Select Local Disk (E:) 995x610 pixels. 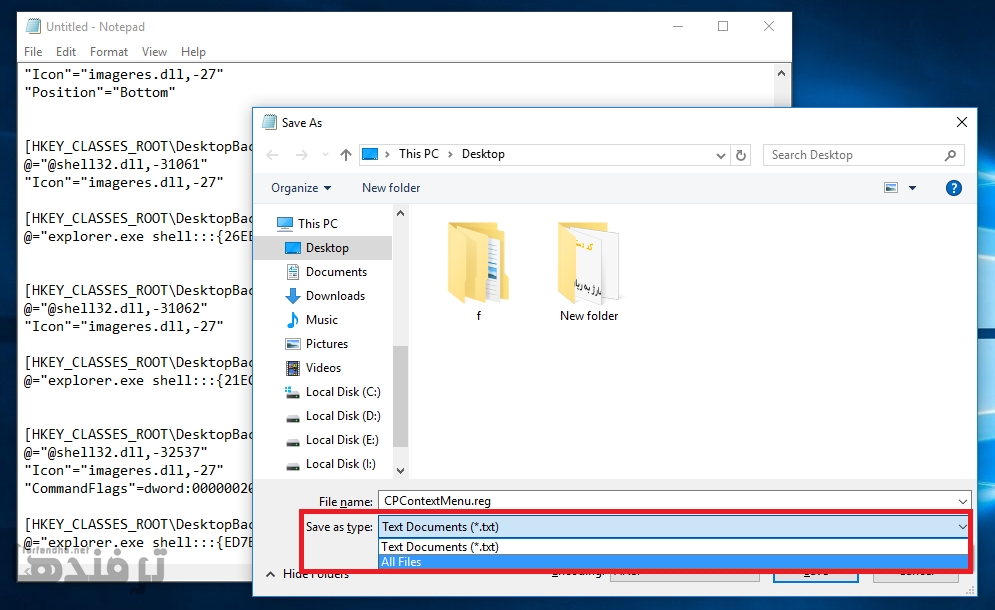pyautogui.click(x=342, y=441)
